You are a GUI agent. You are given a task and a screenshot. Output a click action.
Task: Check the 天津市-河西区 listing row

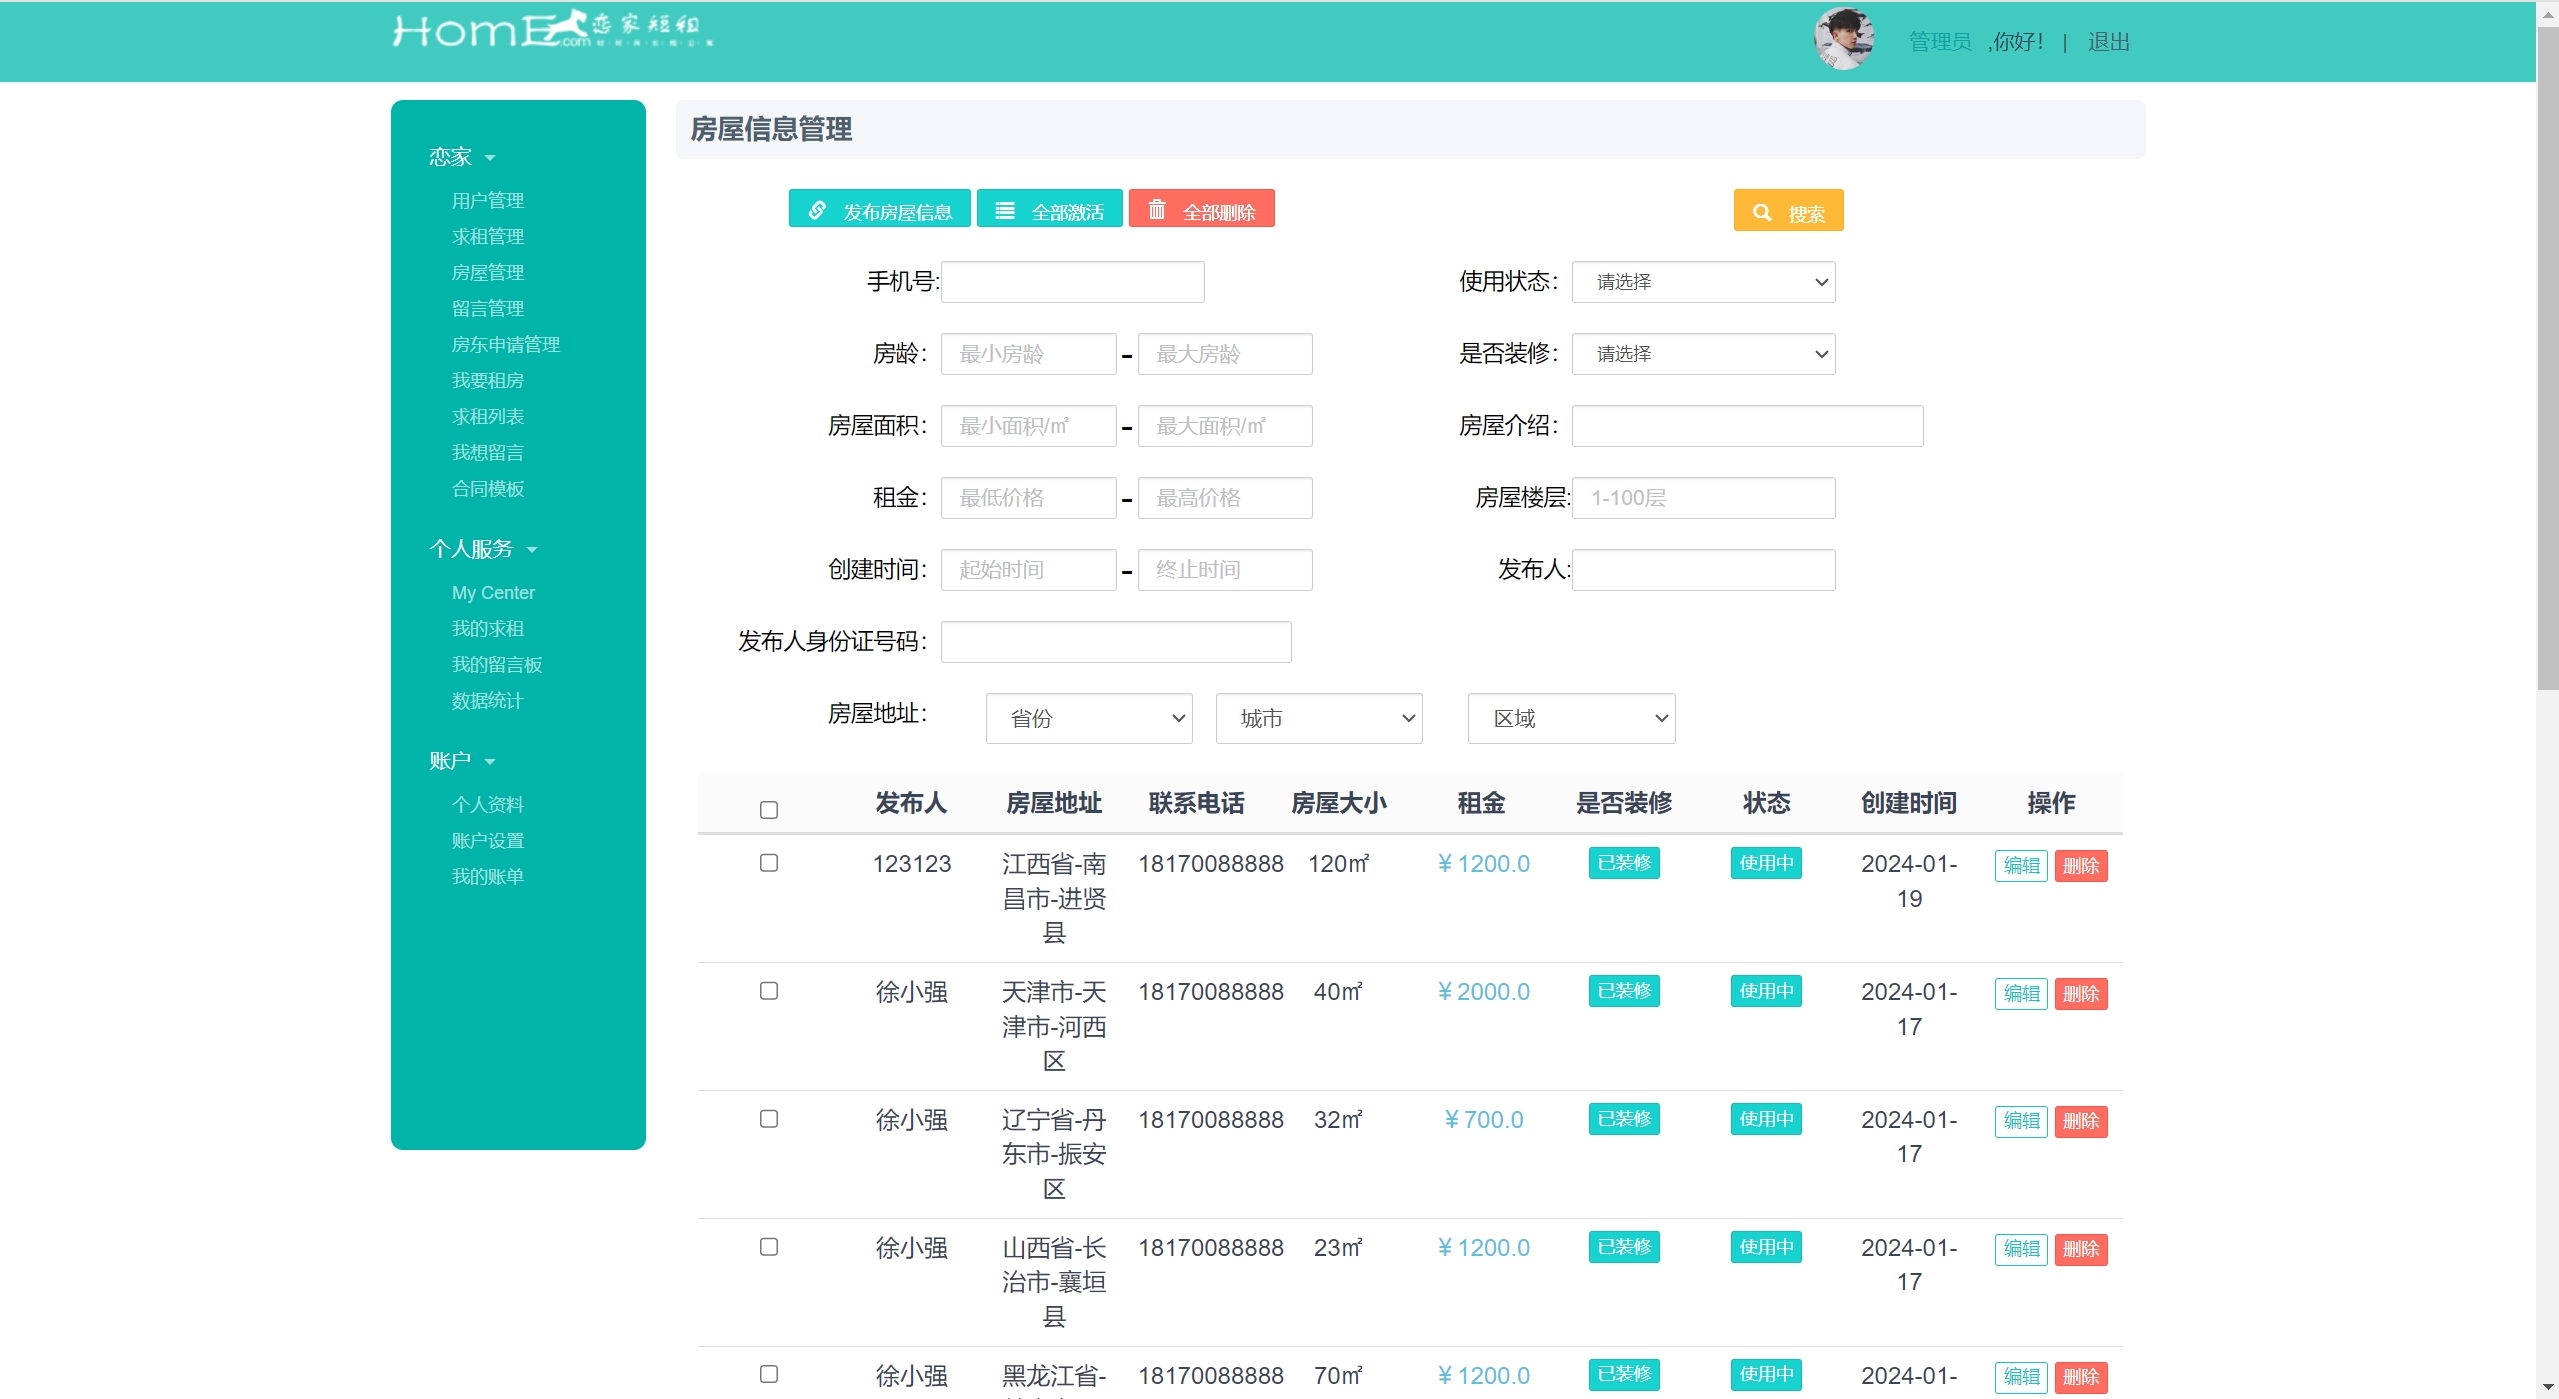pos(768,990)
